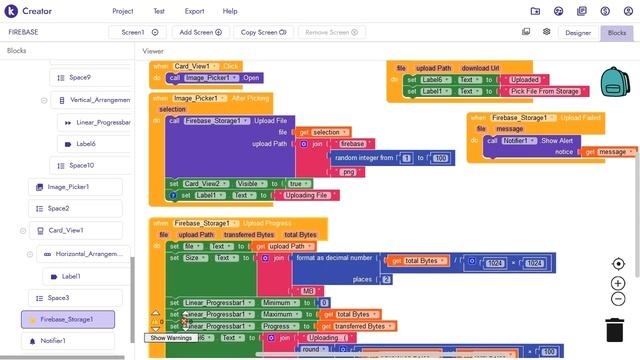Image resolution: width=640 pixels, height=360 pixels.
Task: Click the 'Uploading File' text block
Action: point(307,196)
